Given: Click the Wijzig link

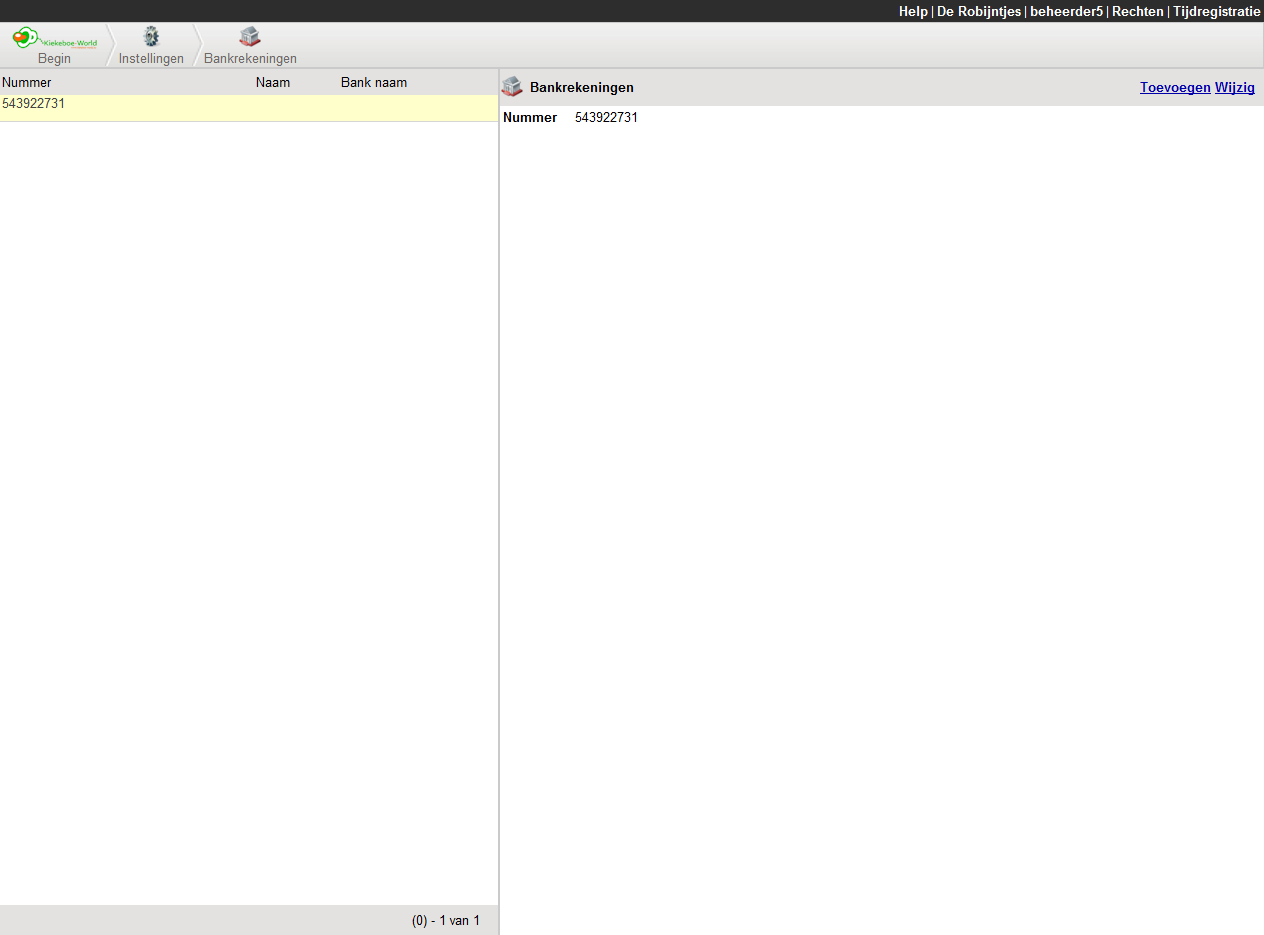Looking at the screenshot, I should [1234, 87].
